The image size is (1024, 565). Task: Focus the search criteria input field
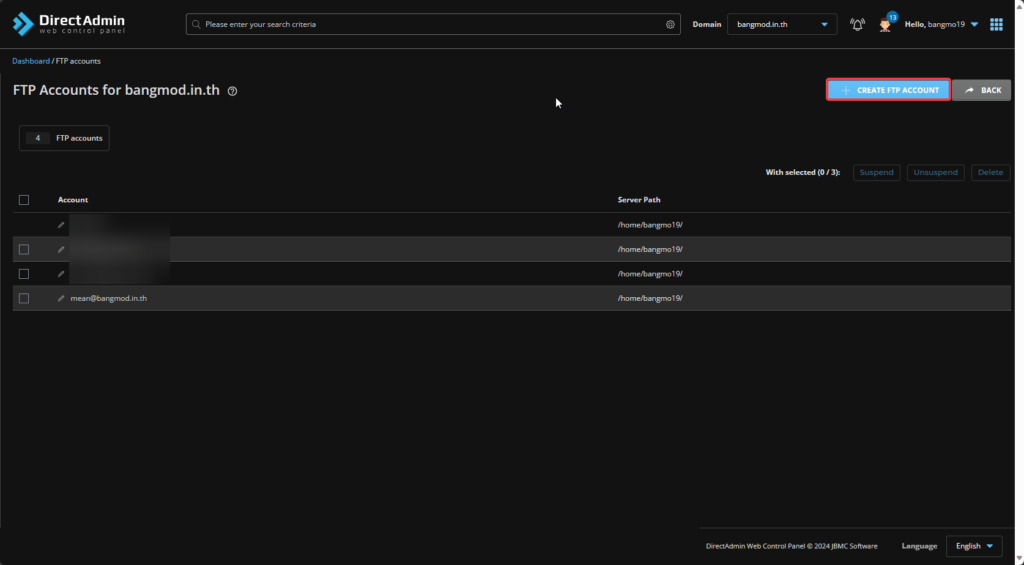[x=430, y=24]
